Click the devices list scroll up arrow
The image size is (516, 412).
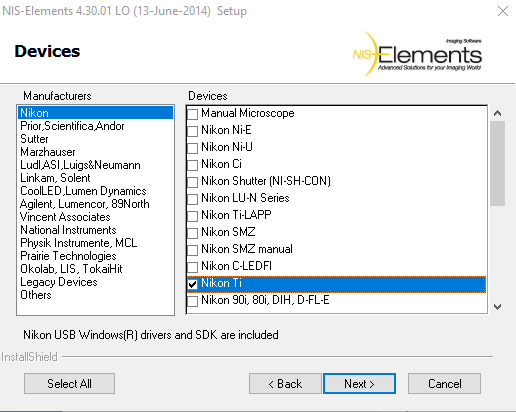[x=497, y=113]
